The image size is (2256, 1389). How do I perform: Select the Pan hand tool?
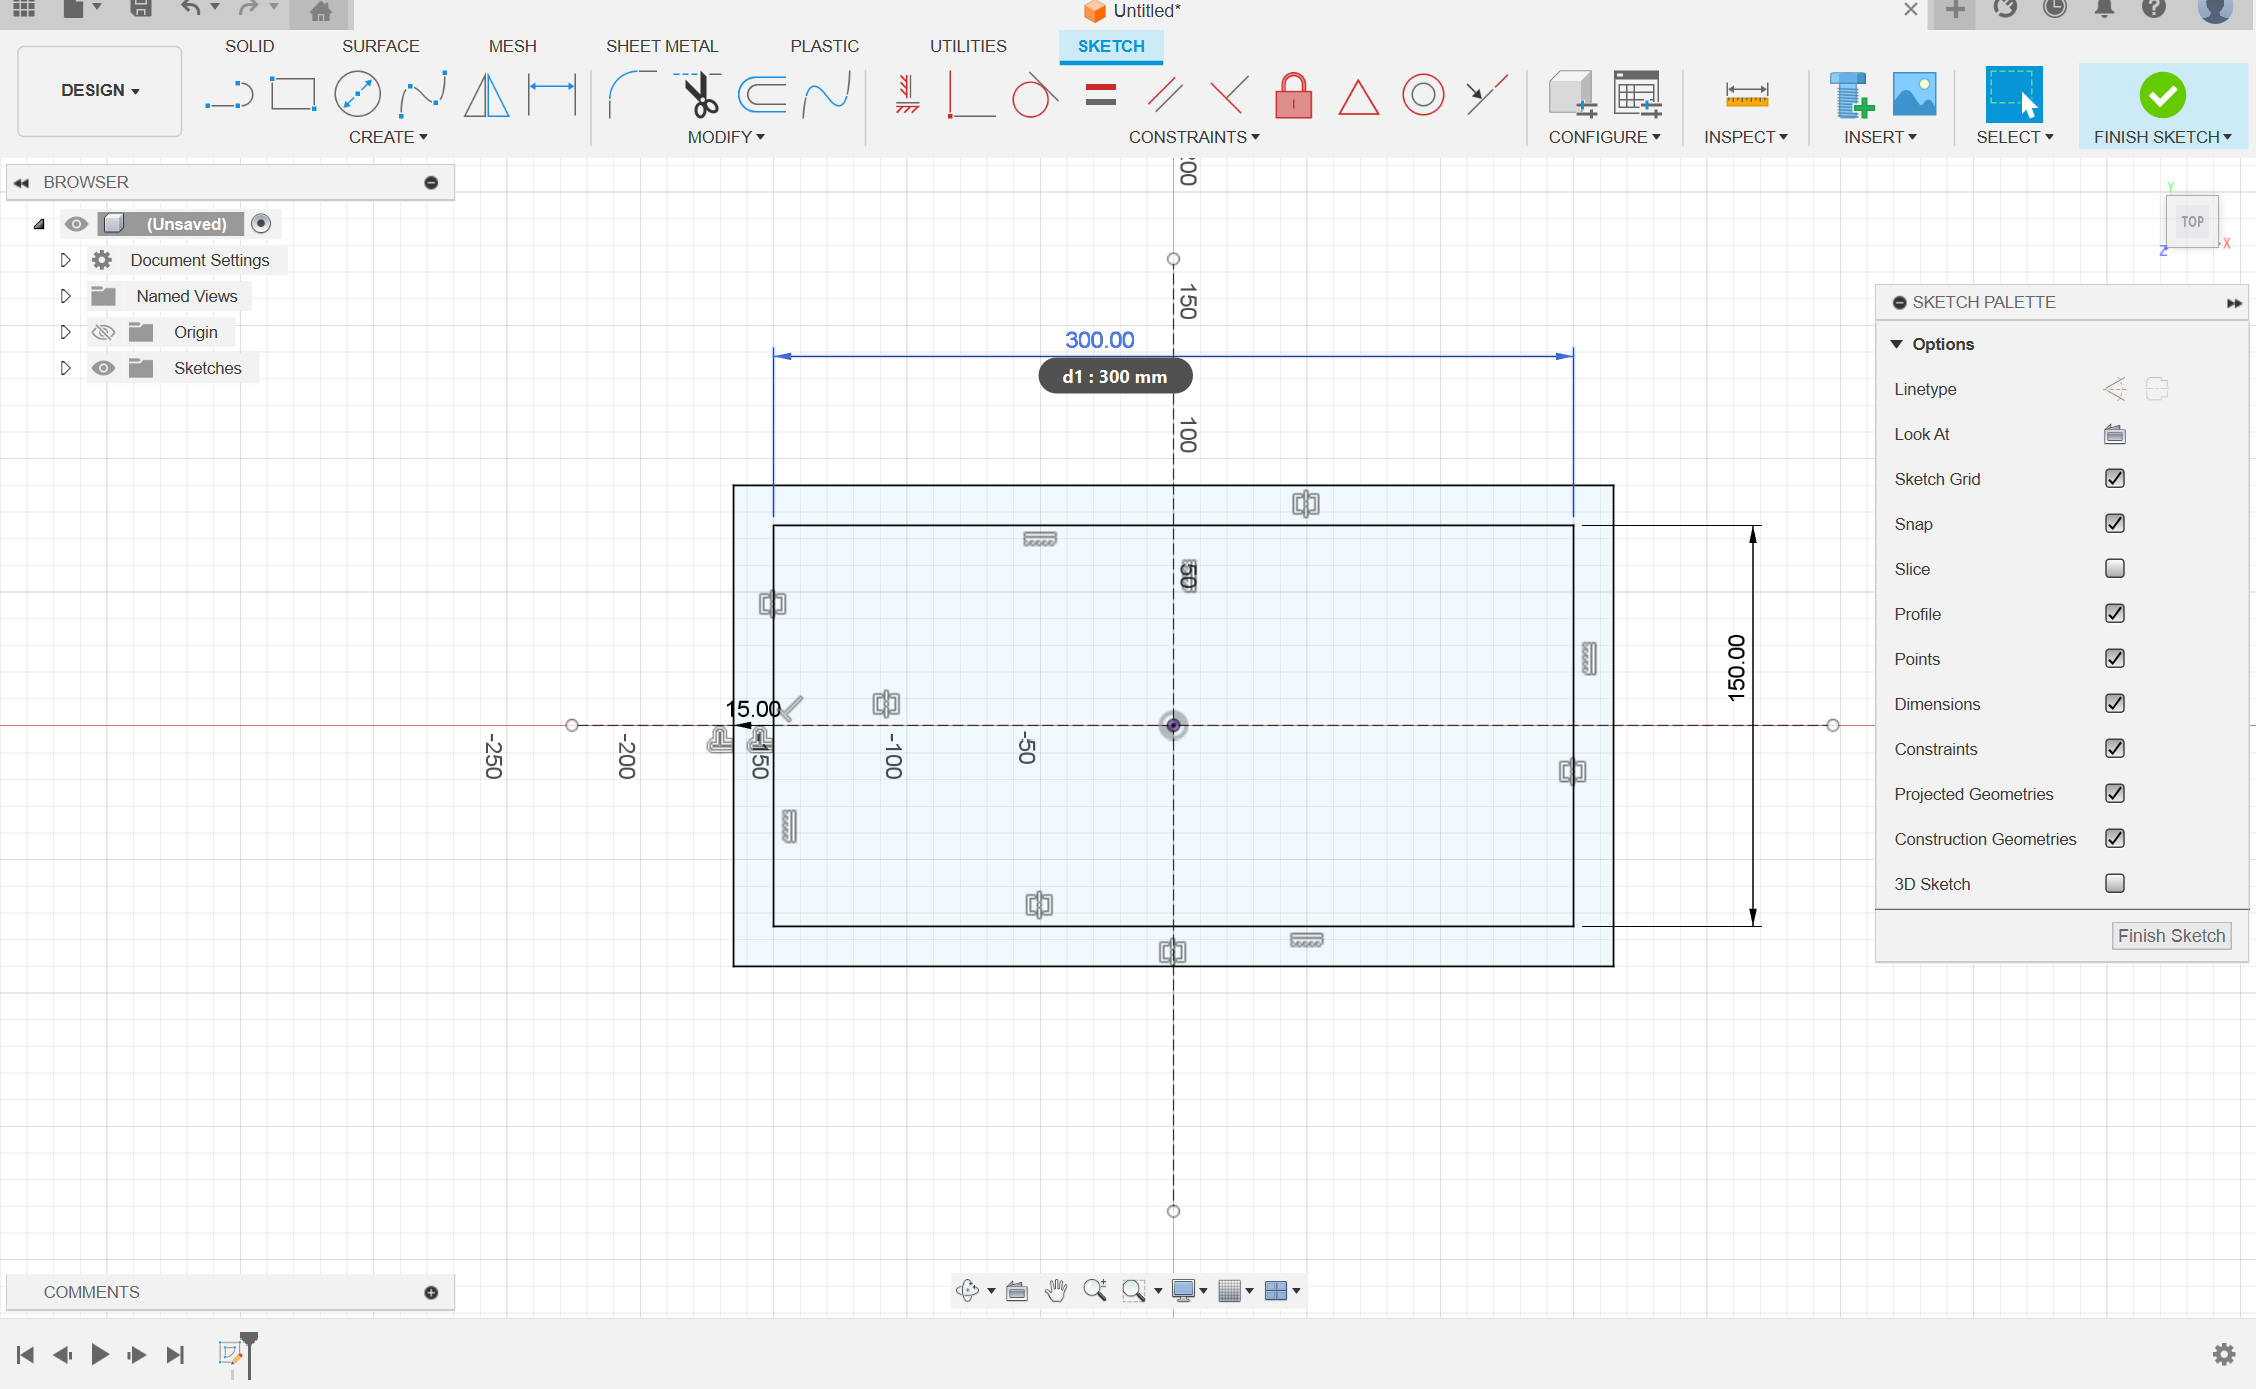pyautogui.click(x=1056, y=1290)
